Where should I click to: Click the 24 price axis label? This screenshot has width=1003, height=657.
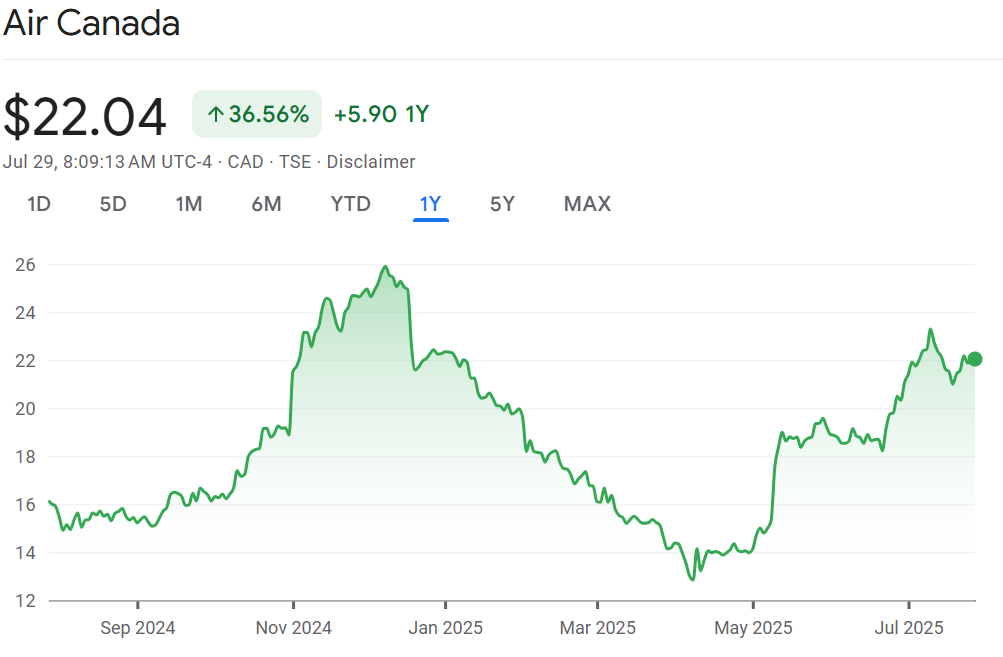(x=26, y=313)
